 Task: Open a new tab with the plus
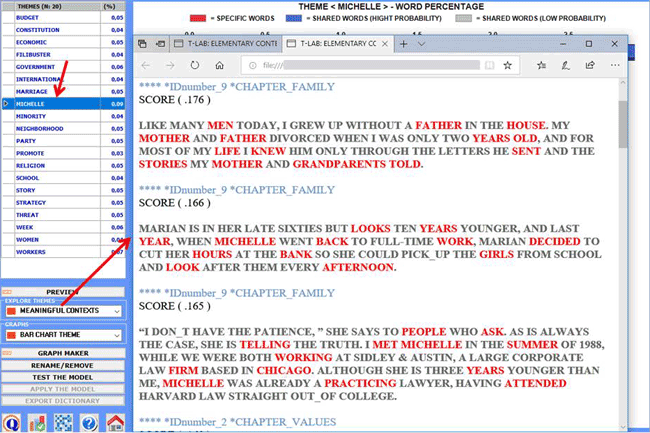point(403,44)
